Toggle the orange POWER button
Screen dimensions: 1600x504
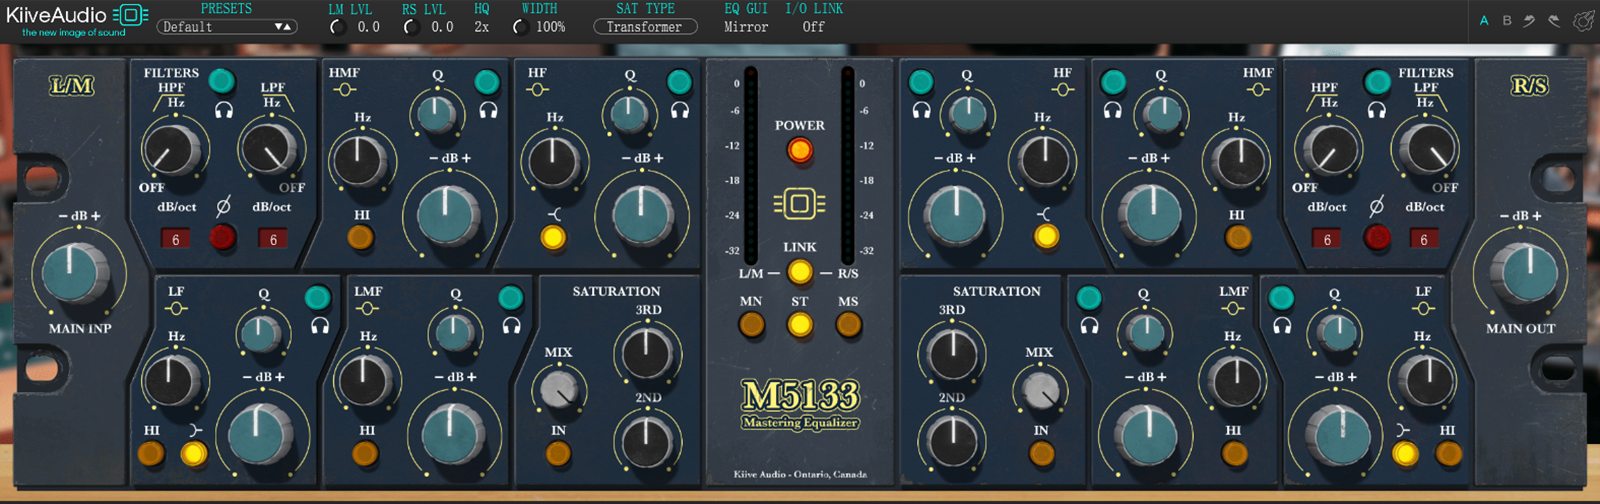point(799,151)
